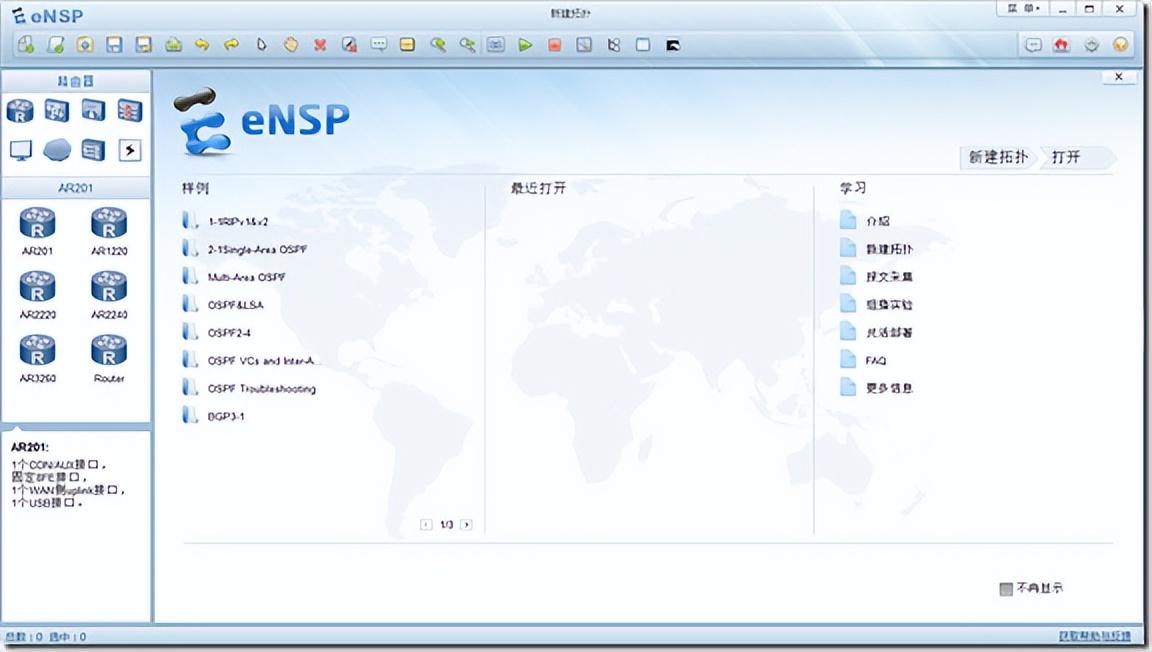Image resolution: width=1152 pixels, height=652 pixels.
Task: Open settings gear icon at top right
Action: click(1092, 45)
